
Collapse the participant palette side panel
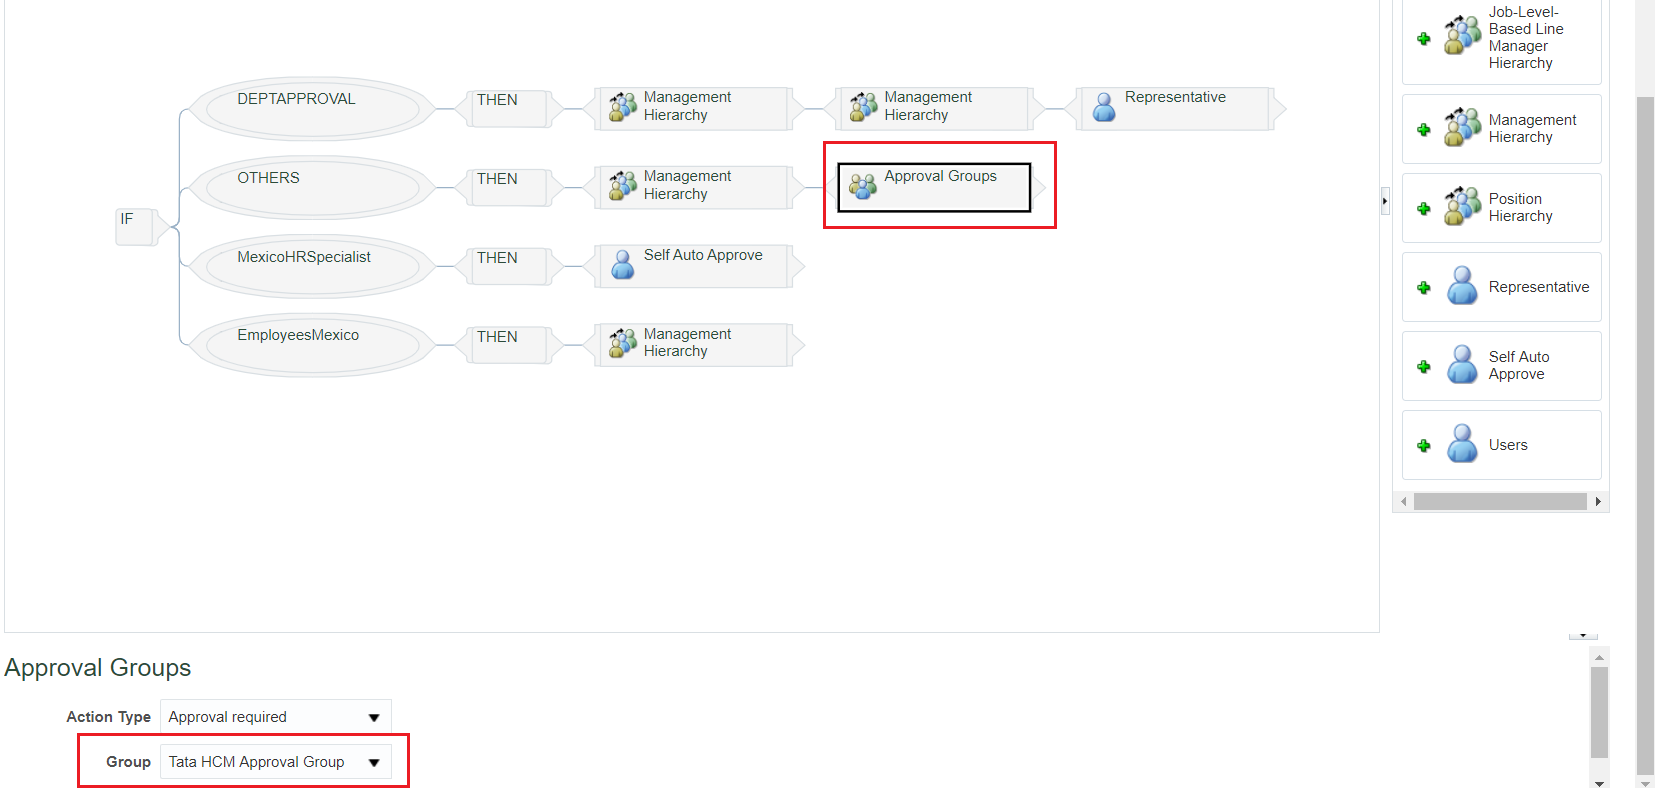pyautogui.click(x=1385, y=201)
